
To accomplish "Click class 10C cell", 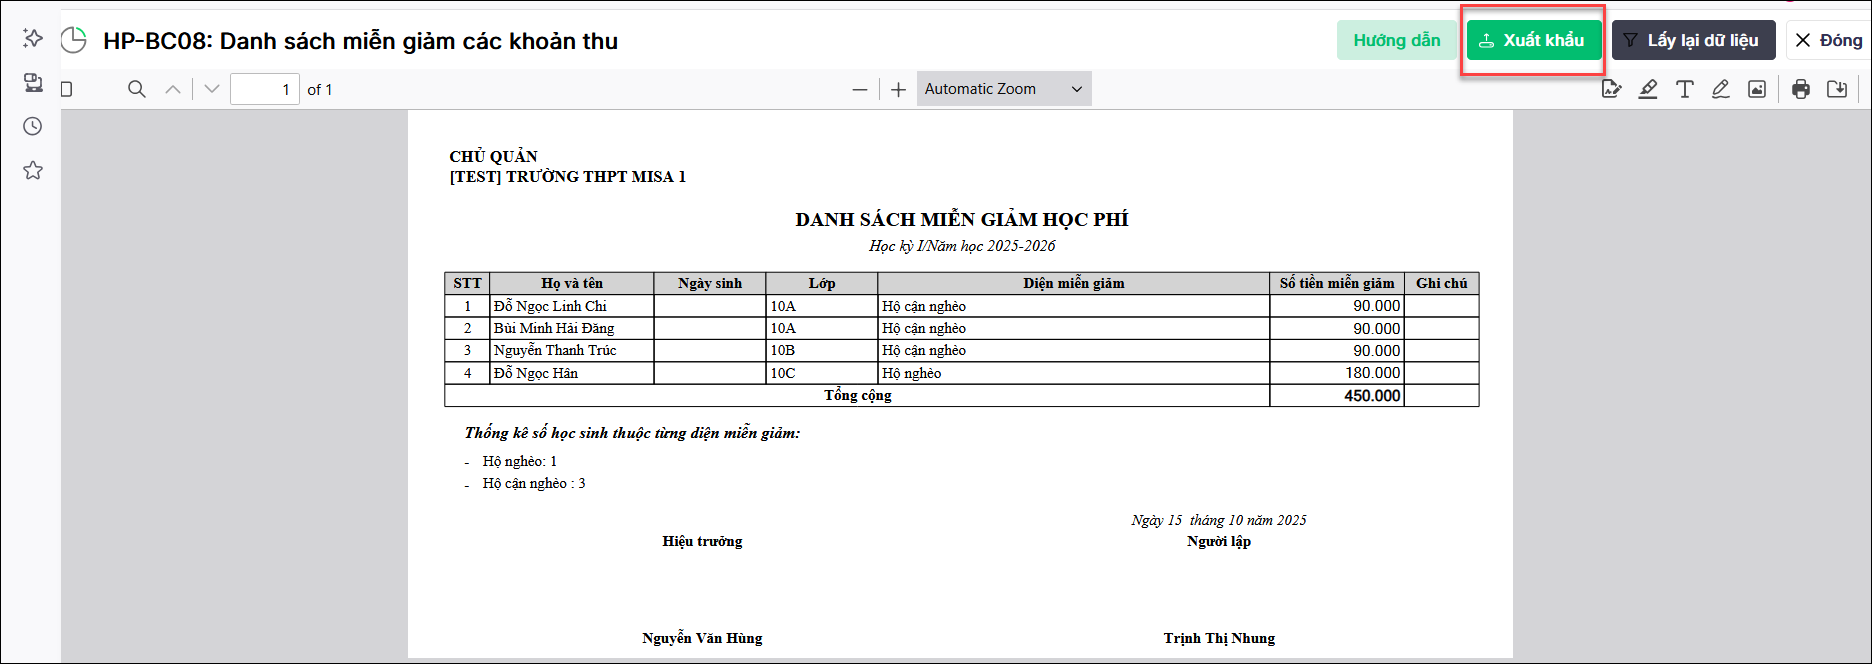I will click(822, 373).
